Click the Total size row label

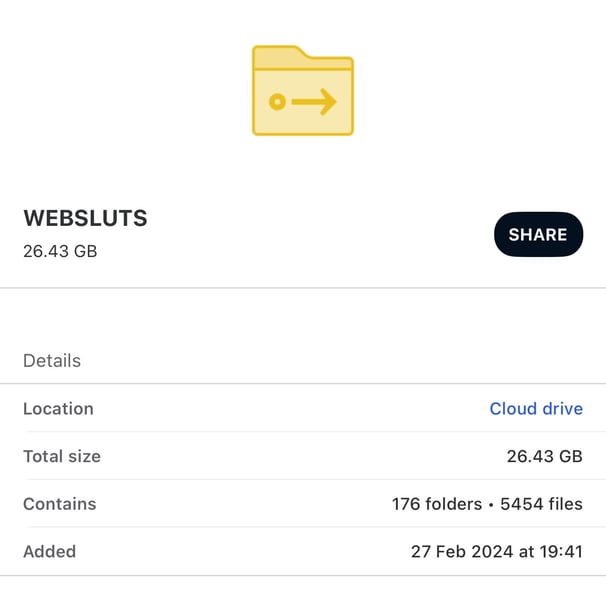click(62, 456)
